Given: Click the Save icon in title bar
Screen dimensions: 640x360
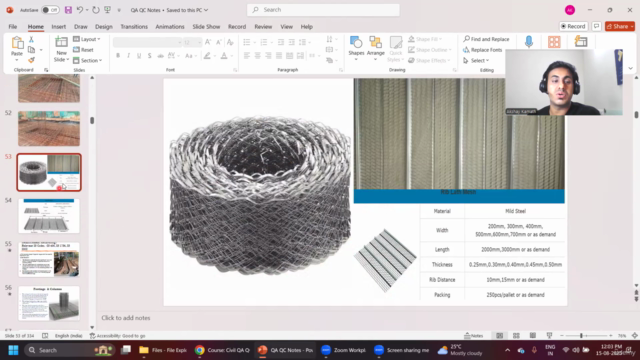Looking at the screenshot, I should 68,10.
